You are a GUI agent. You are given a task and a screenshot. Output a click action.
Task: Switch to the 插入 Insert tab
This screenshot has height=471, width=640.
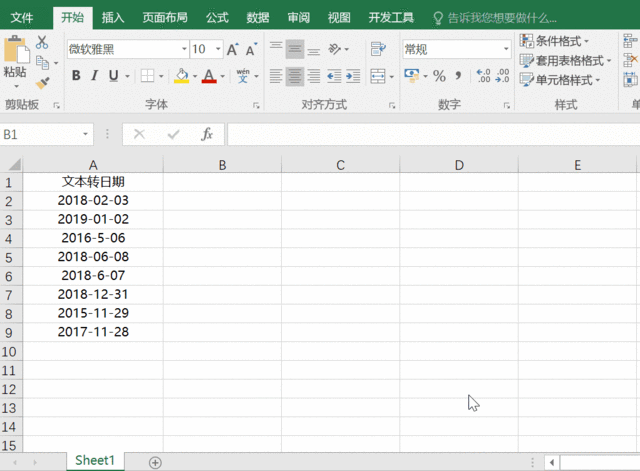[x=113, y=18]
